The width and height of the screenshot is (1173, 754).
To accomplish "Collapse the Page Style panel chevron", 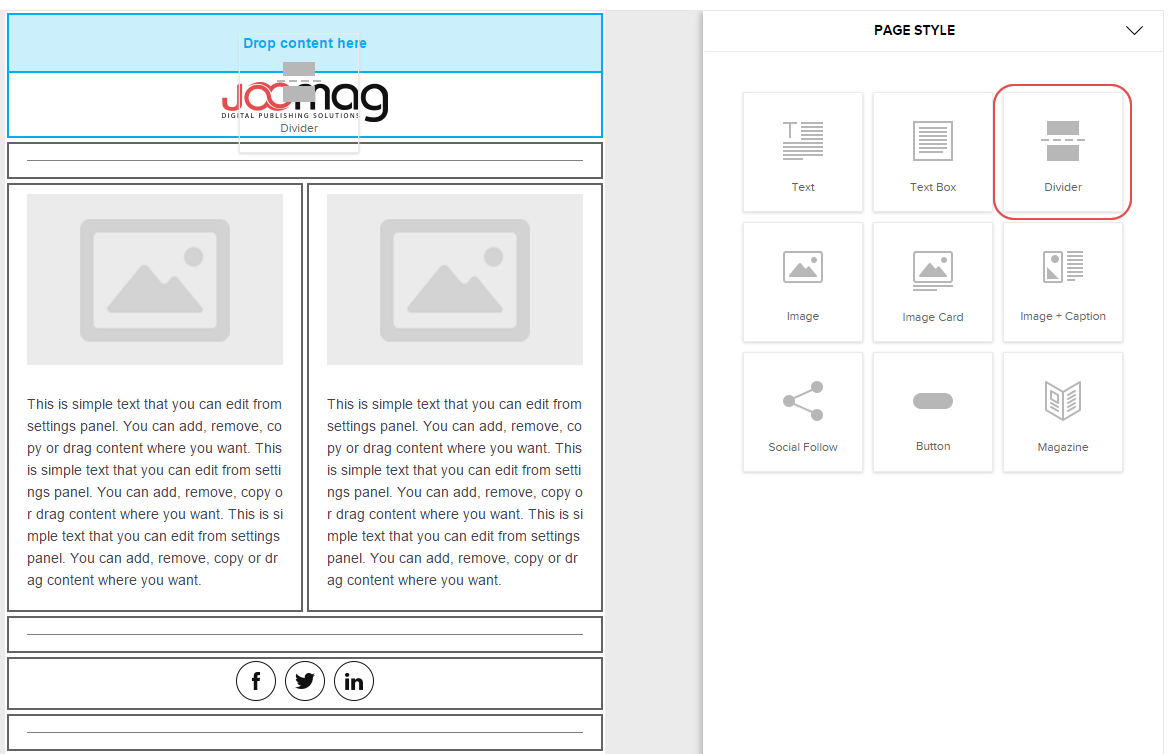I will pyautogui.click(x=1134, y=30).
